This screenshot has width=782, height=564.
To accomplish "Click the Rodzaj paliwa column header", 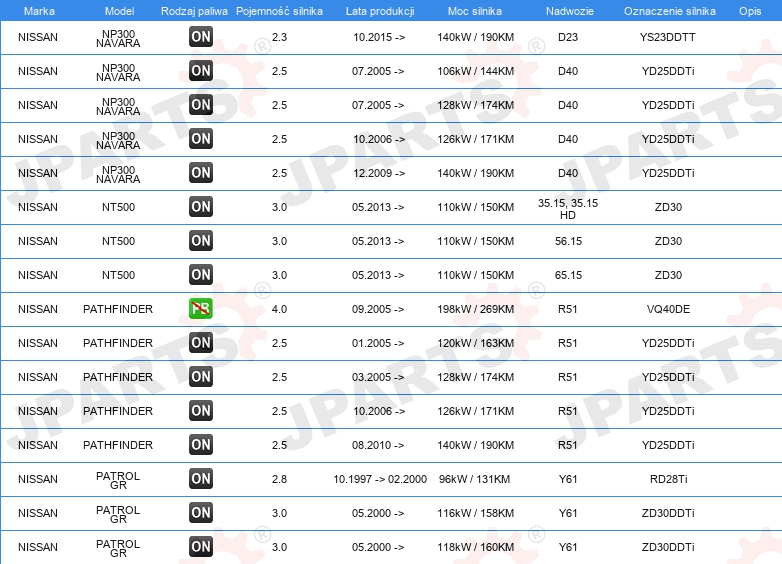I will tap(195, 11).
